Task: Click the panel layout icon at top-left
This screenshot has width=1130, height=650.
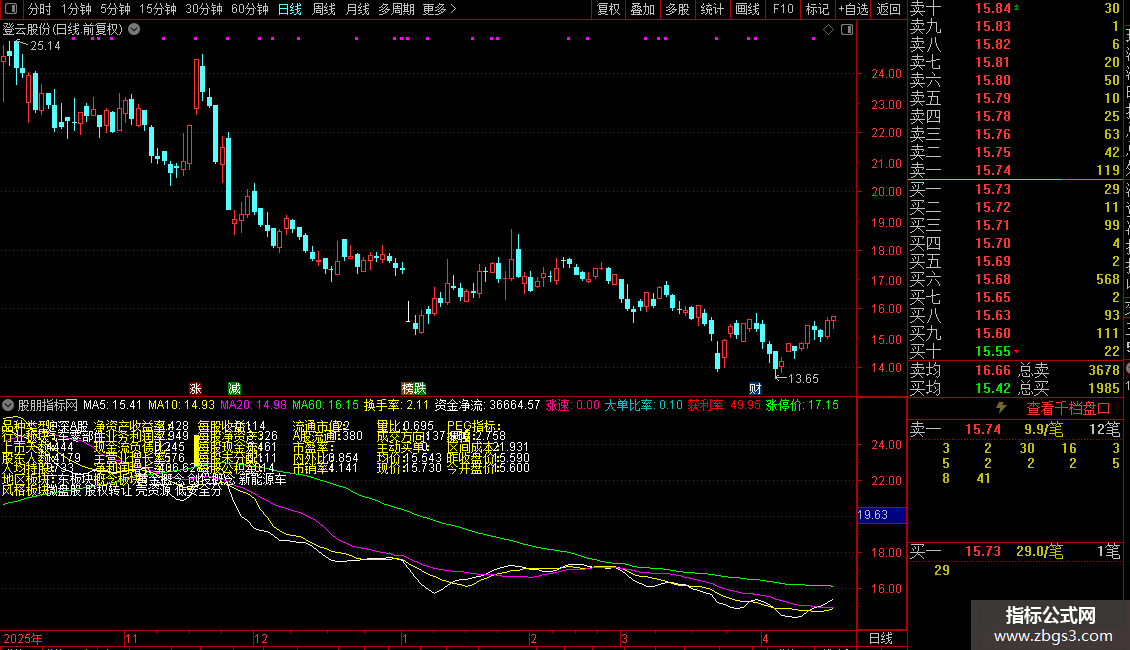Action: click(9, 9)
